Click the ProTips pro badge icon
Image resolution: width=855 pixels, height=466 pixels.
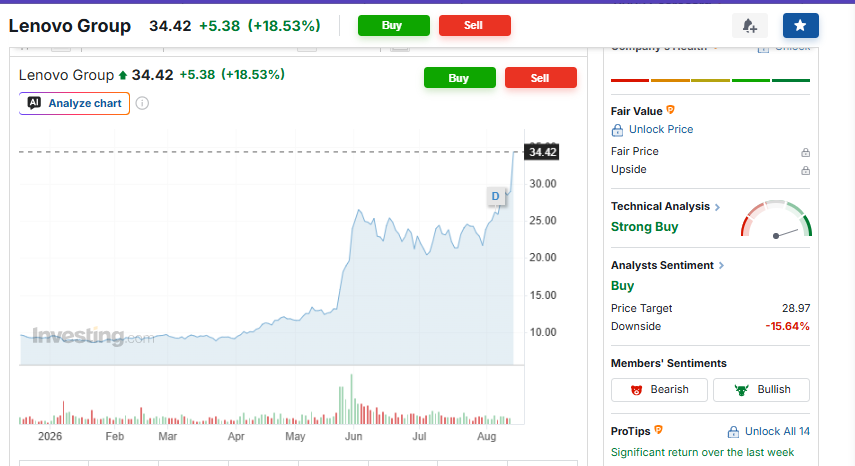click(659, 430)
